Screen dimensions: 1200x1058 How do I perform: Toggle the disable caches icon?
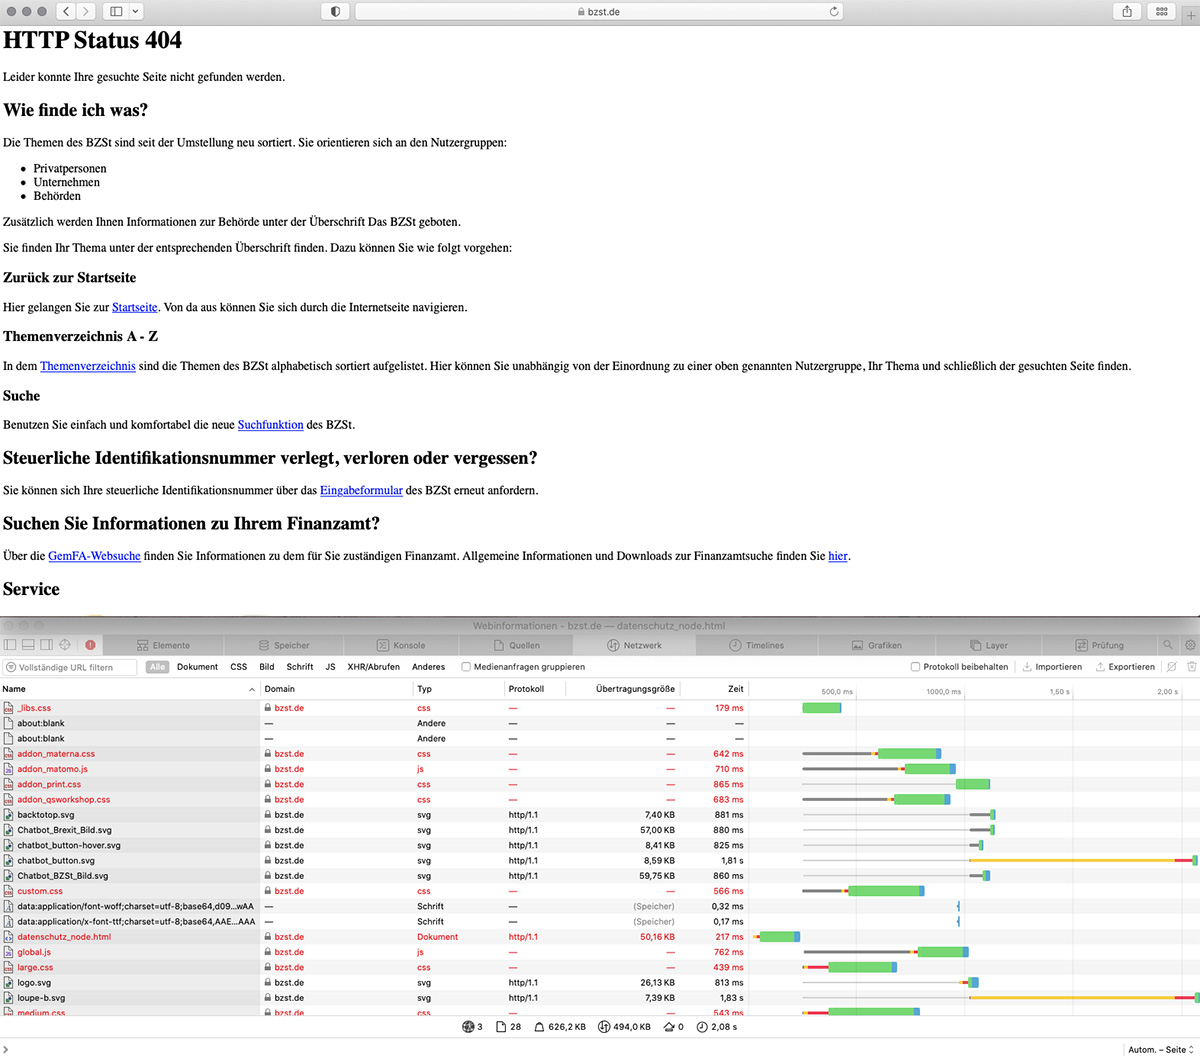coord(1171,667)
